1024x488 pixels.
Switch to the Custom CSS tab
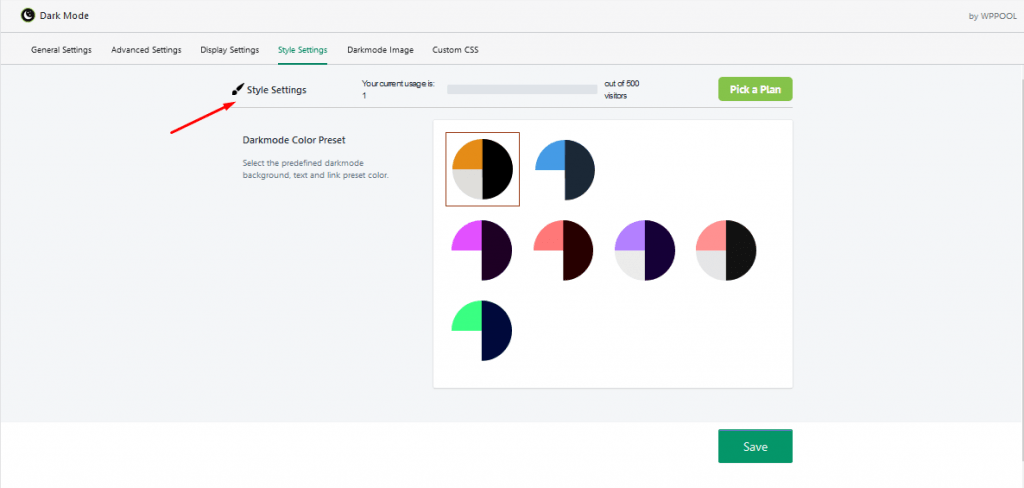pyautogui.click(x=455, y=50)
